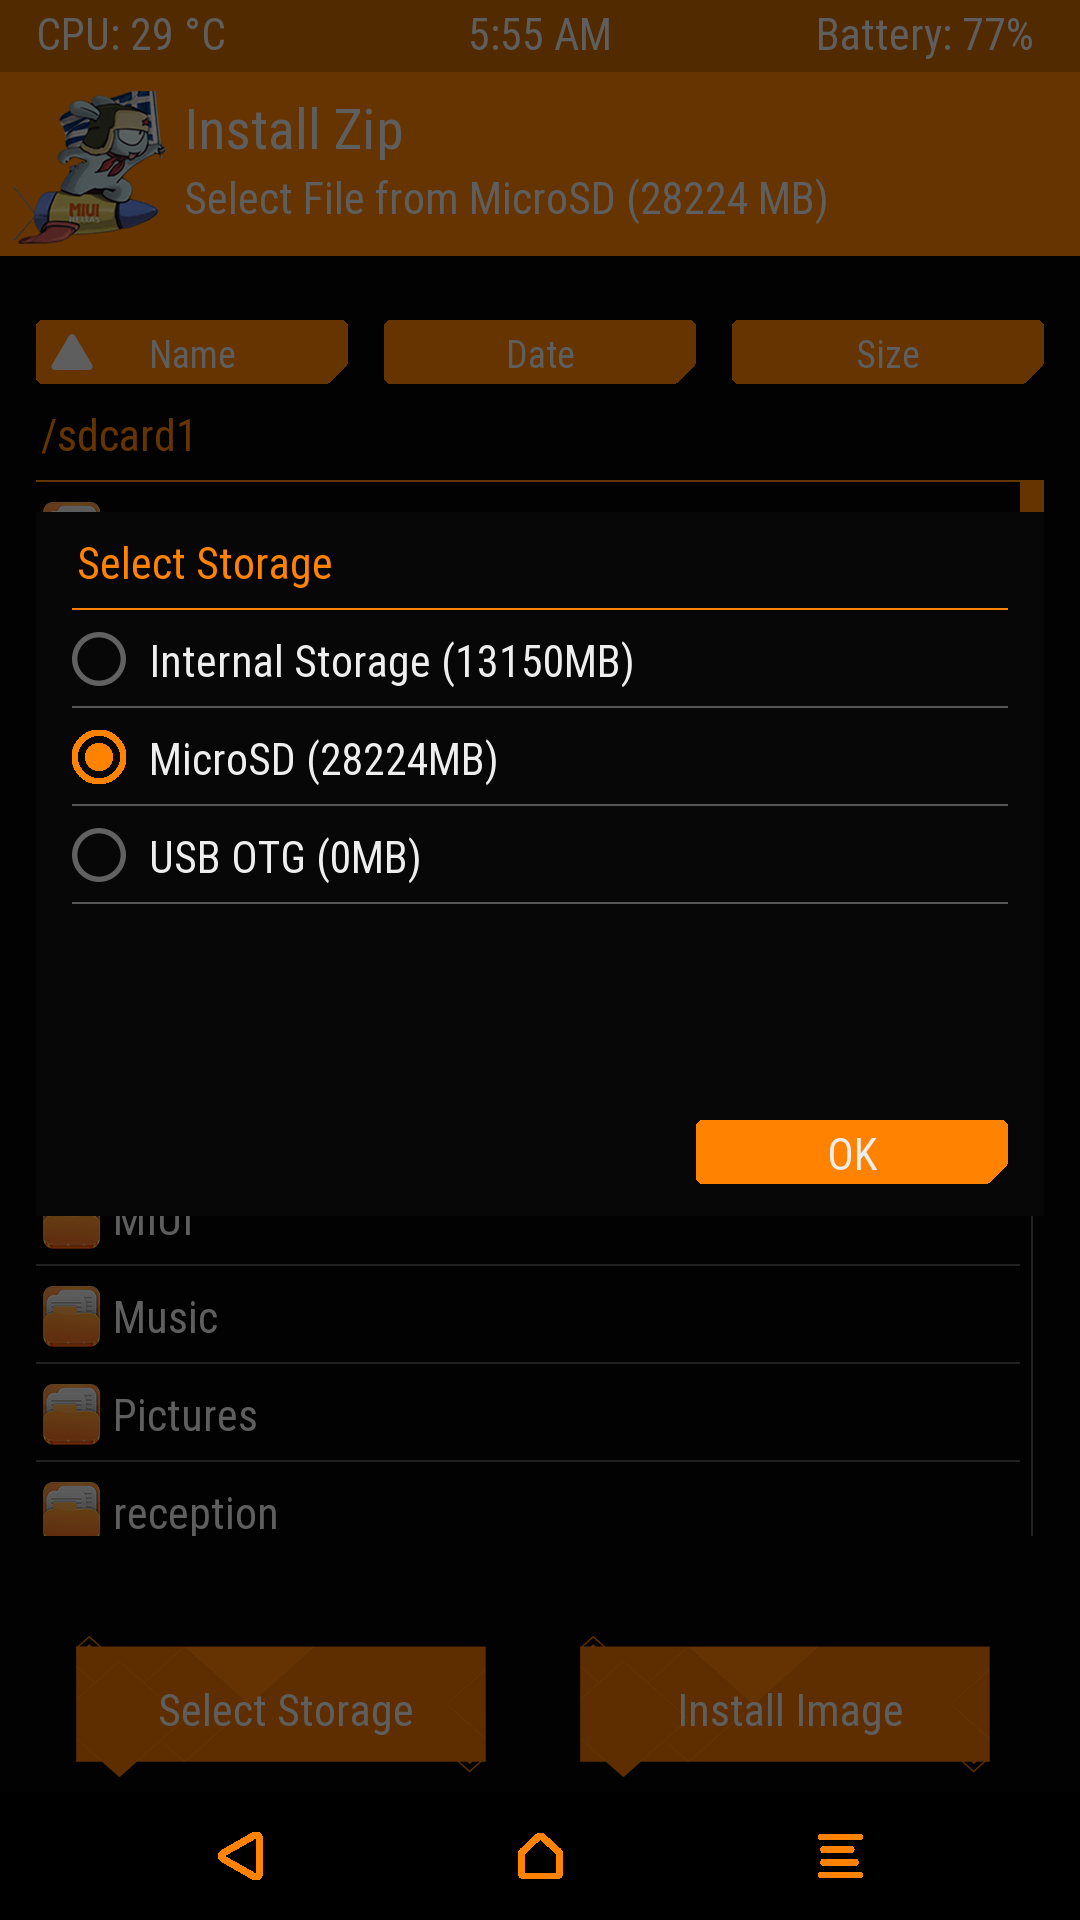Click the Music folder icon
The width and height of the screenshot is (1080, 1920).
pyautogui.click(x=71, y=1316)
